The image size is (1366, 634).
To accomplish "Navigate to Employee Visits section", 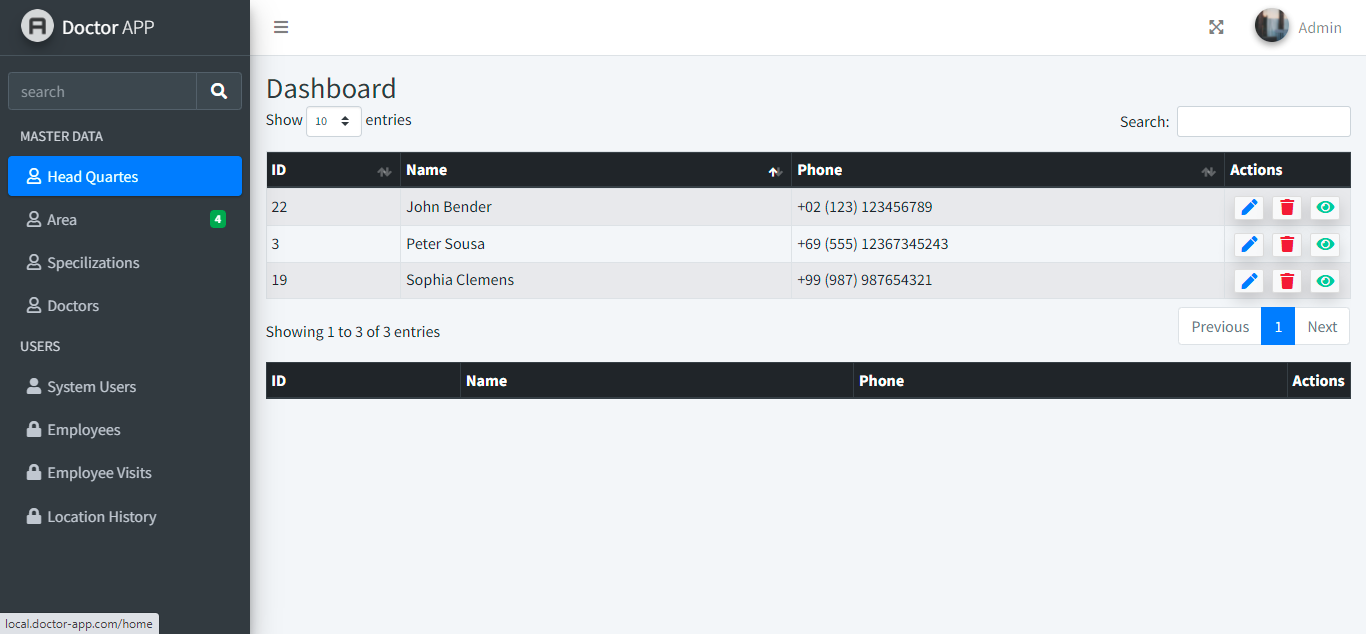I will point(100,472).
